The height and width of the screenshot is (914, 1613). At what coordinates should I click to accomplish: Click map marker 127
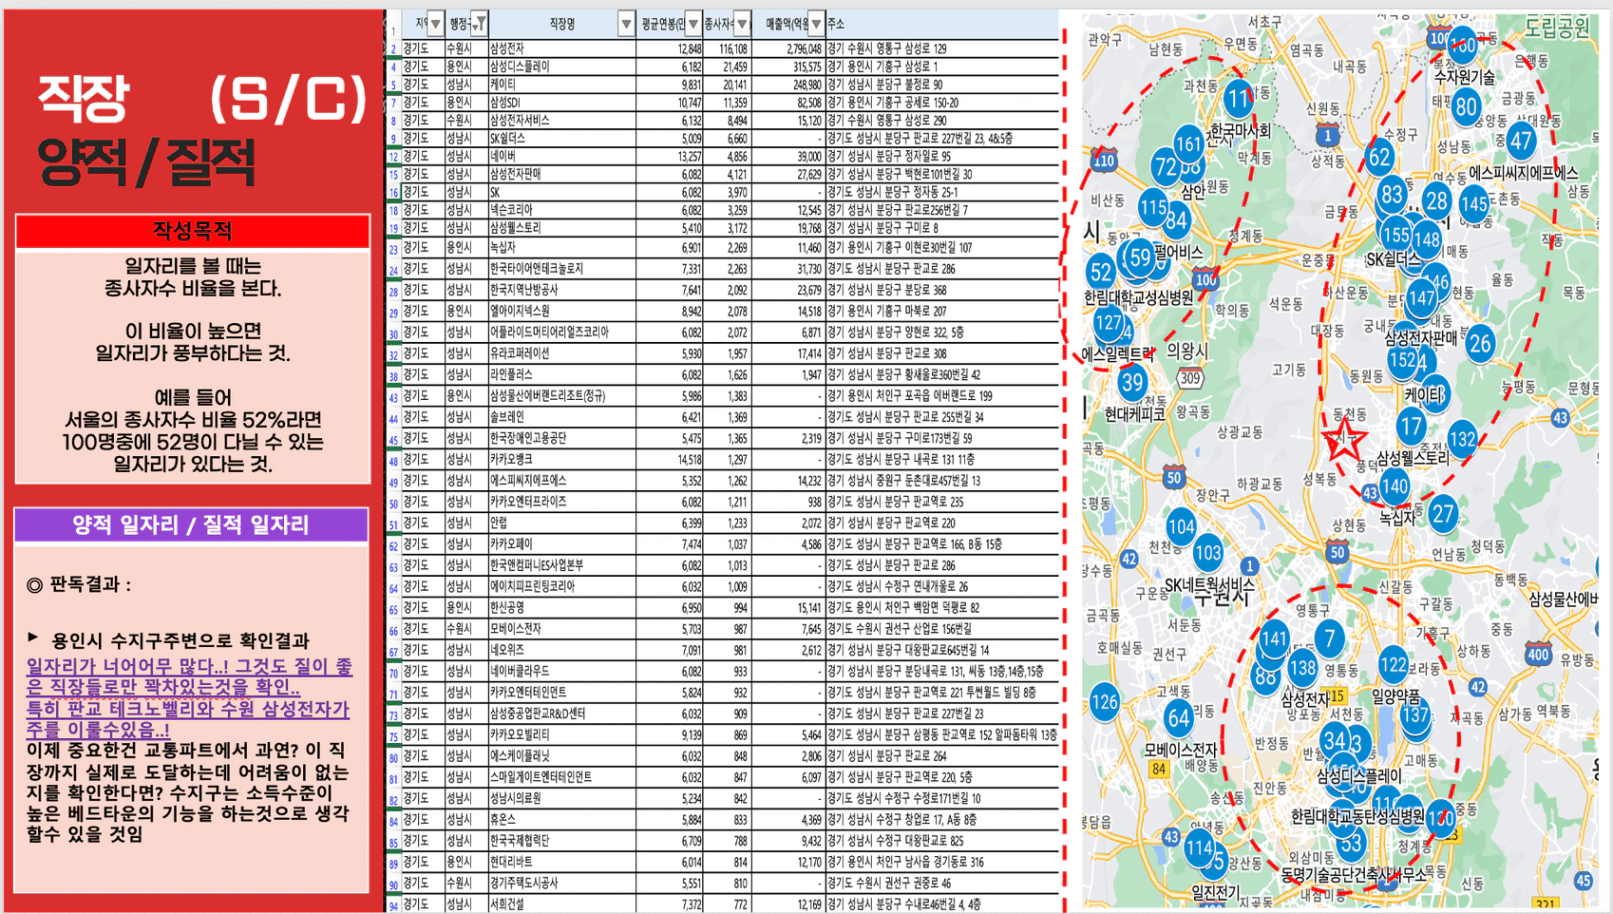coord(1108,322)
